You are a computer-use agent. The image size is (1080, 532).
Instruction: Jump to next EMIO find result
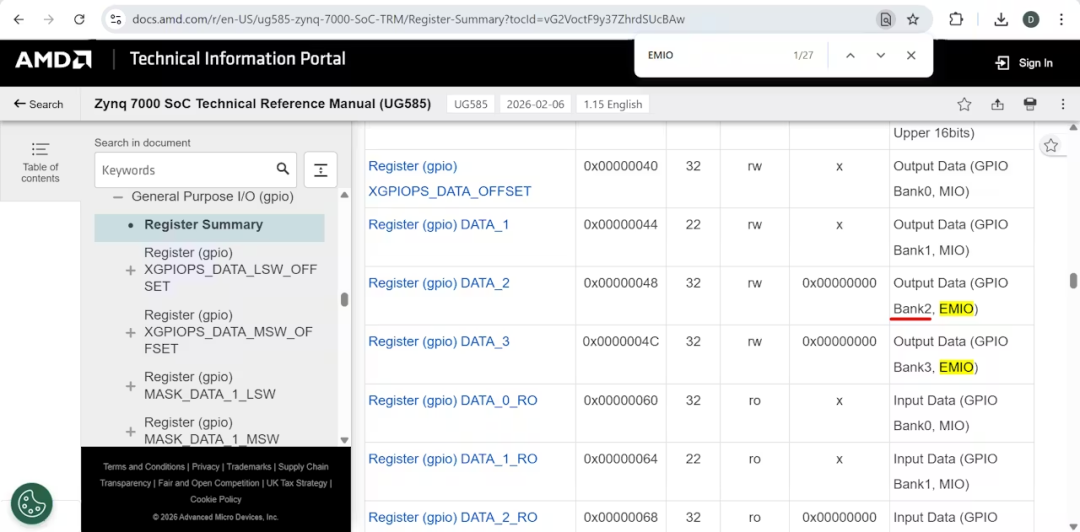pos(880,55)
